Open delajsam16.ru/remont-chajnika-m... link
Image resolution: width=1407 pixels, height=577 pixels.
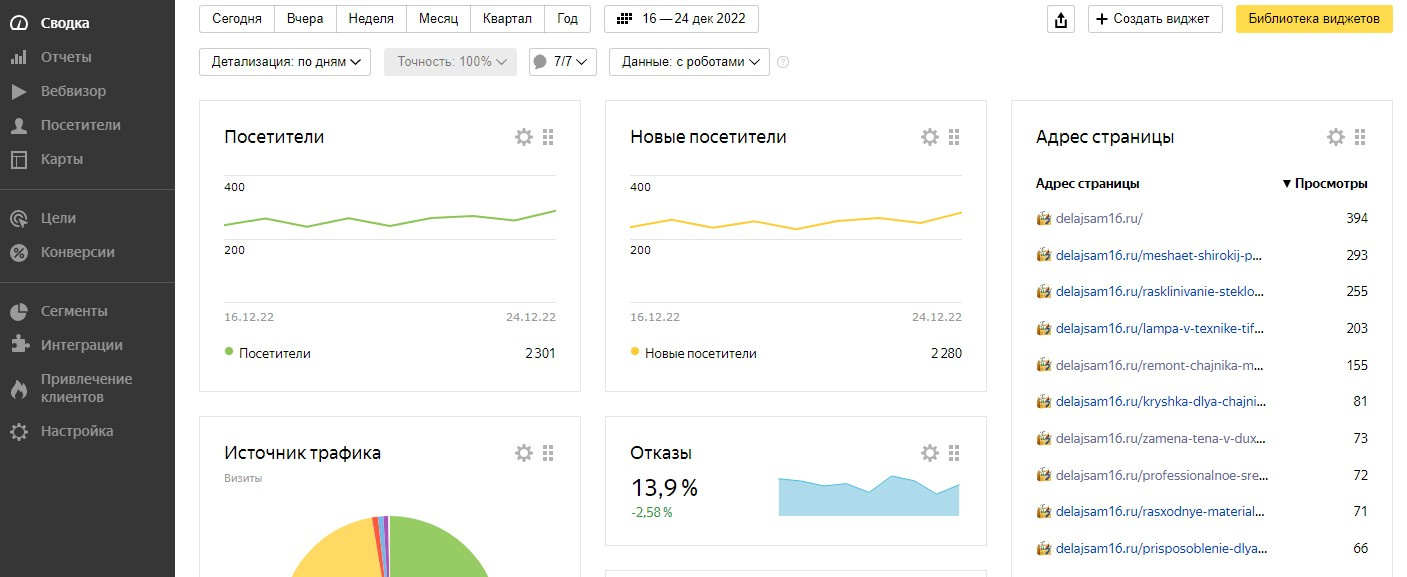[x=1160, y=365]
